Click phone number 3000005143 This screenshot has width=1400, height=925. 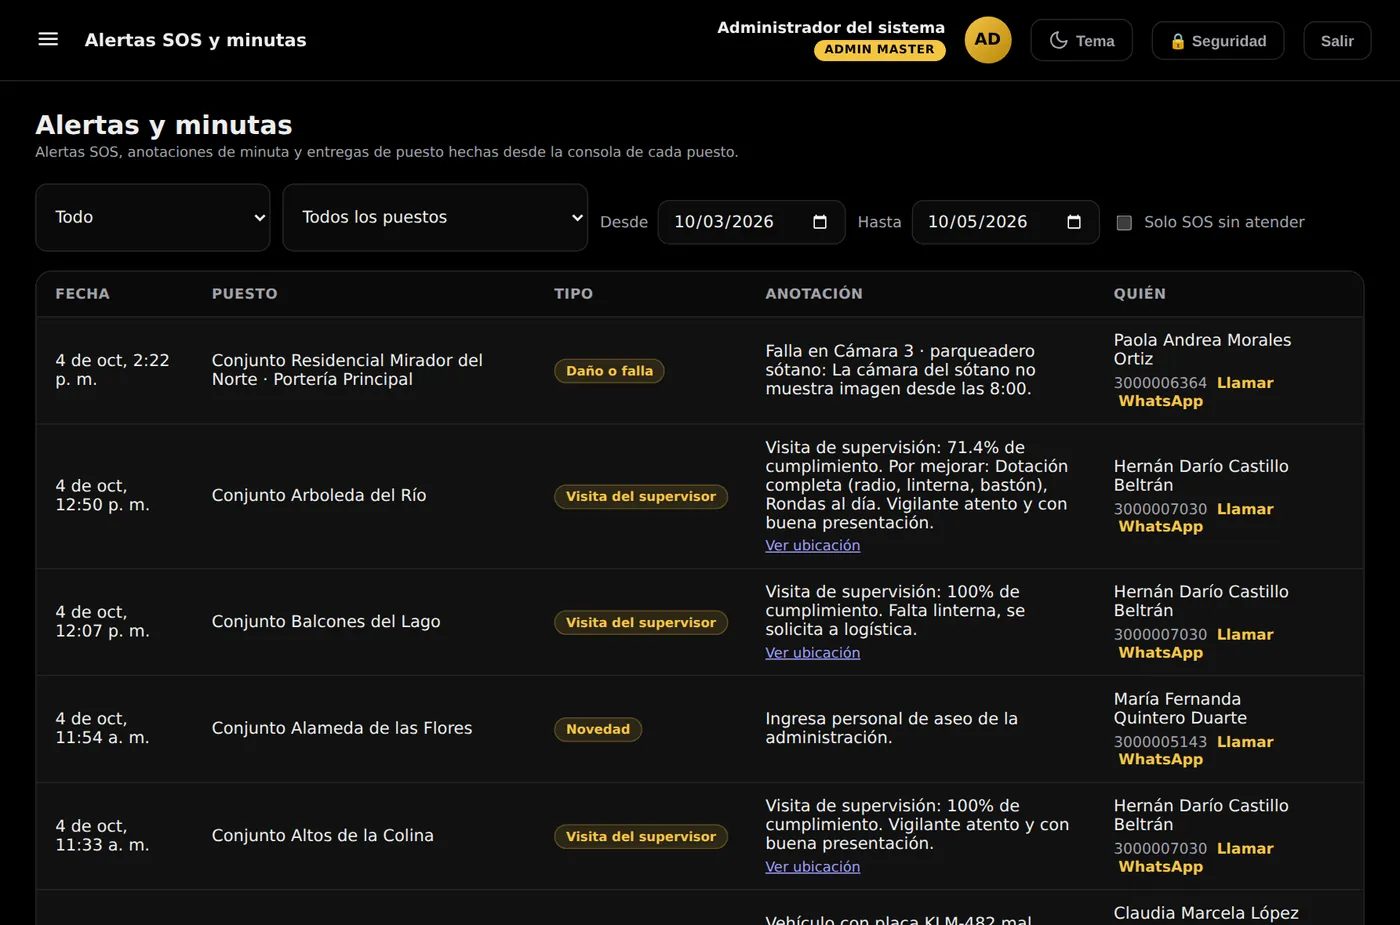tap(1160, 742)
